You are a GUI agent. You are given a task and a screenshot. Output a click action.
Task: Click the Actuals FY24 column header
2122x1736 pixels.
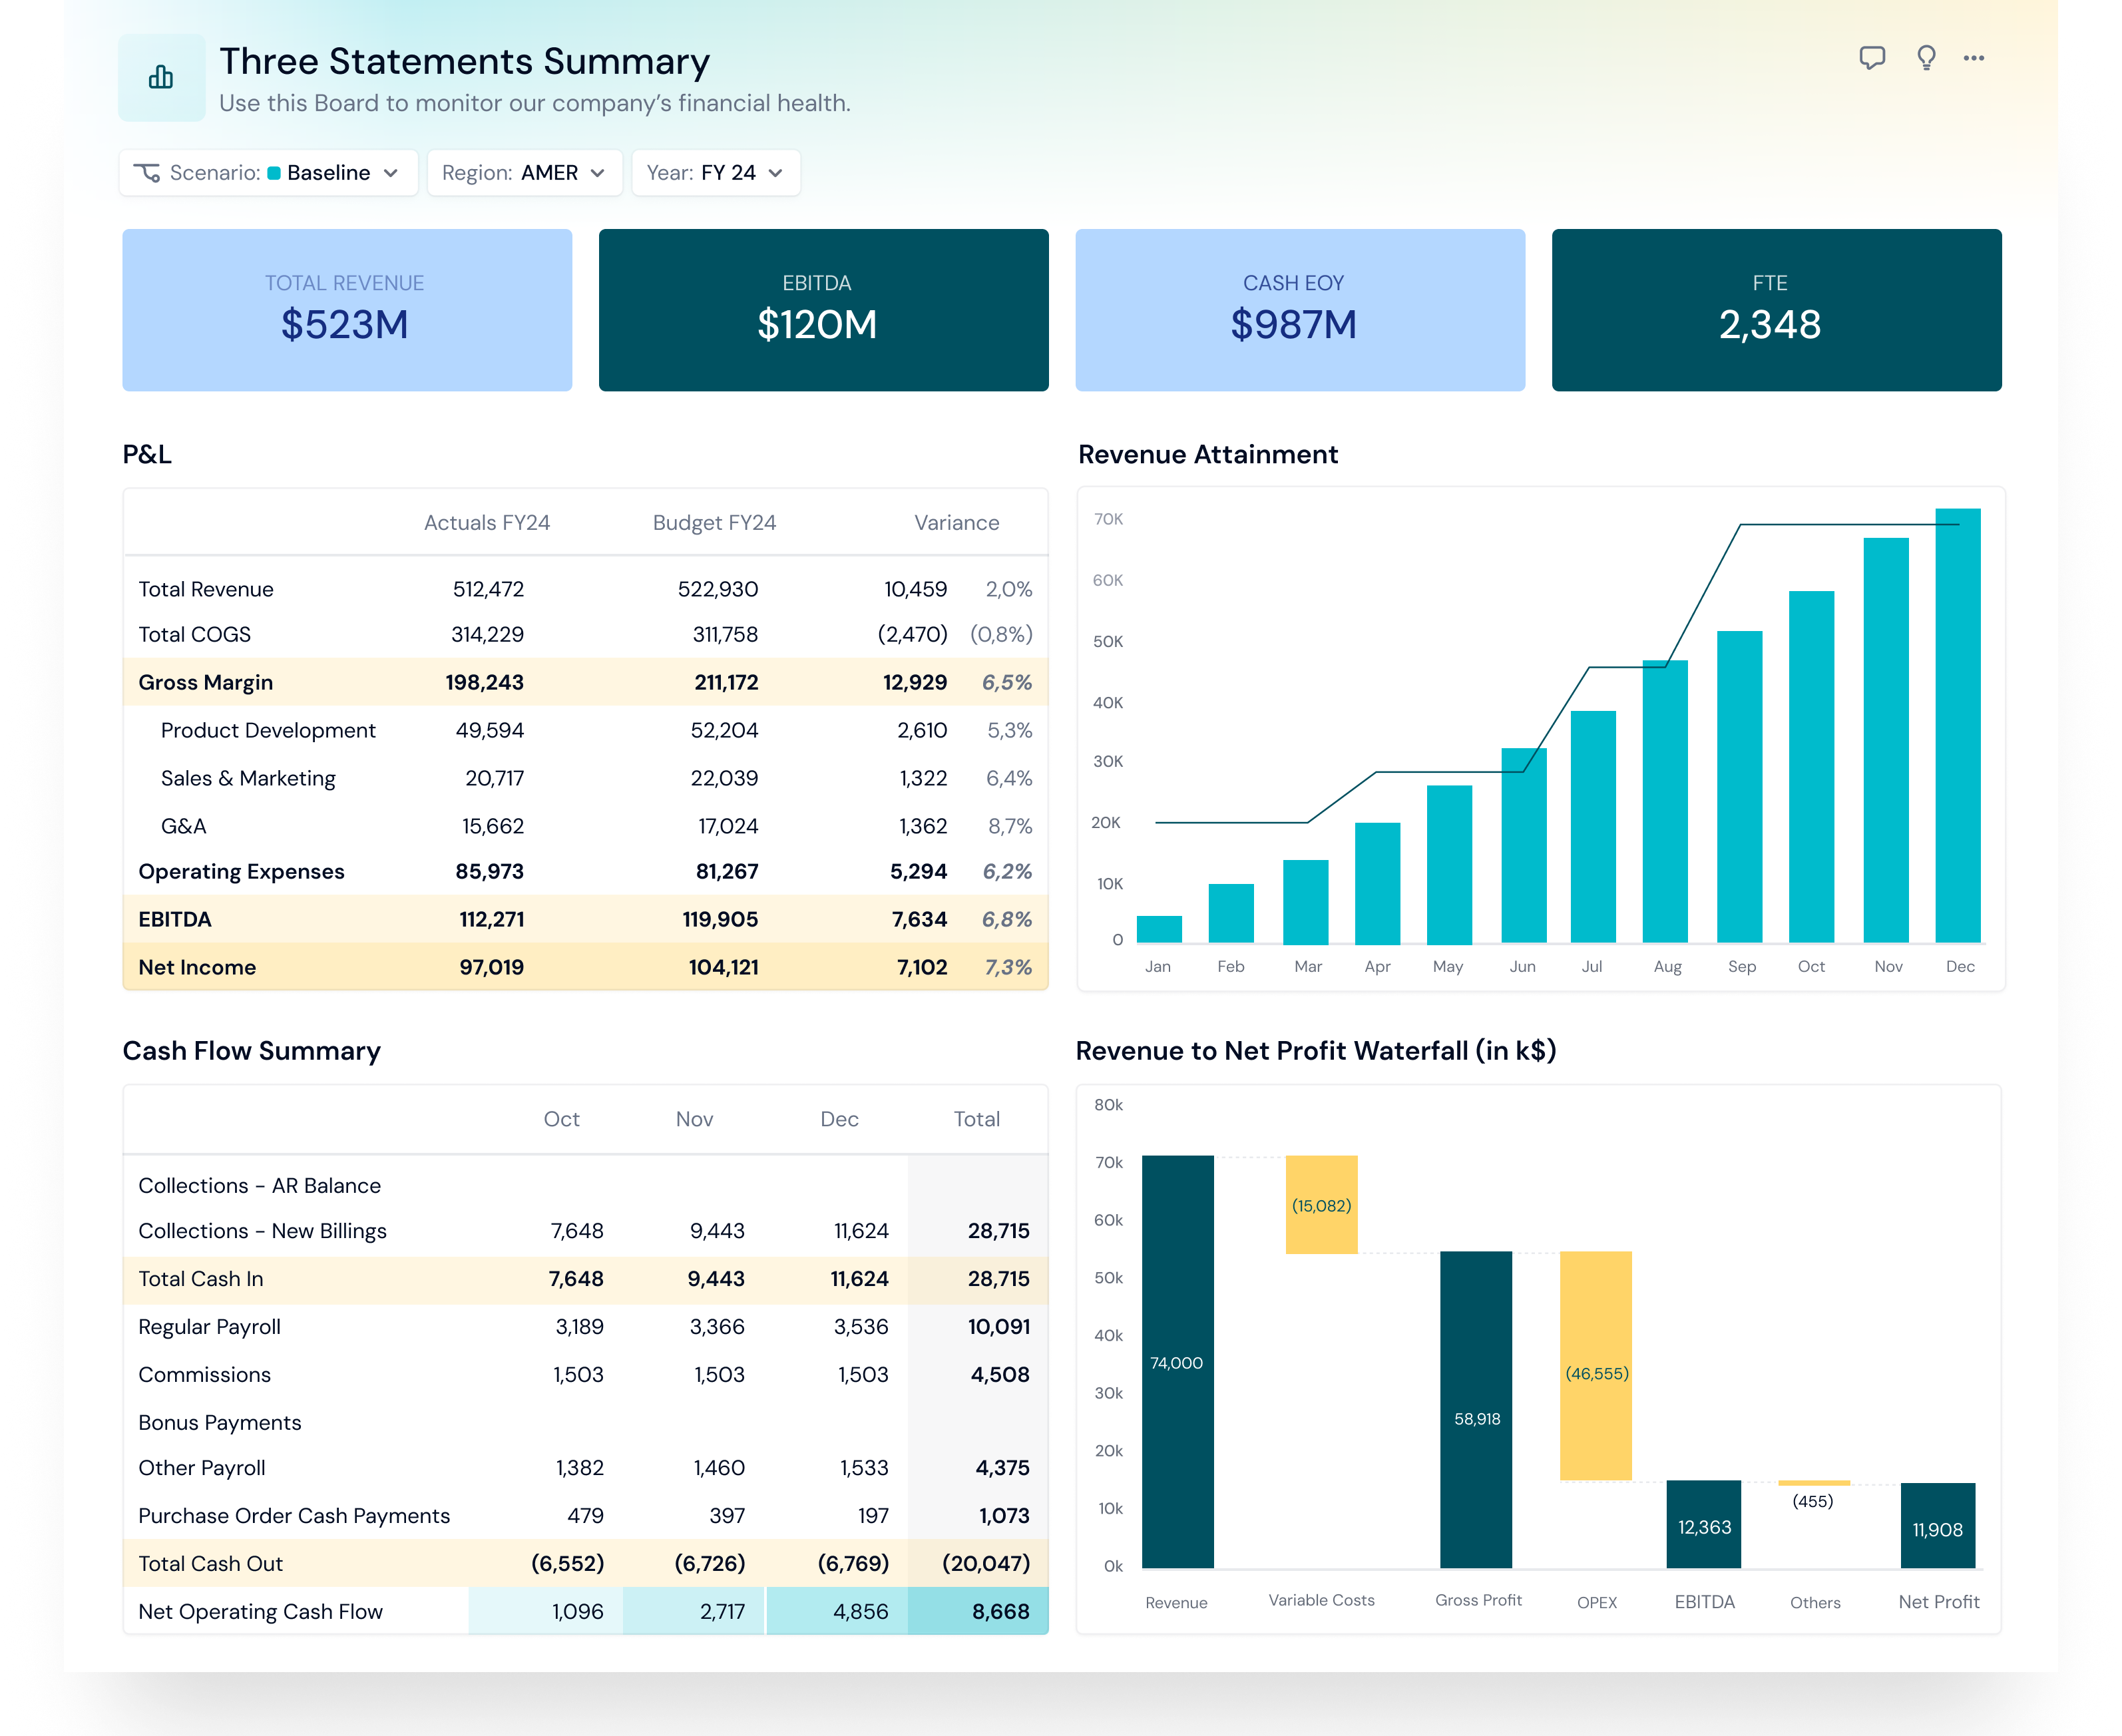487,523
